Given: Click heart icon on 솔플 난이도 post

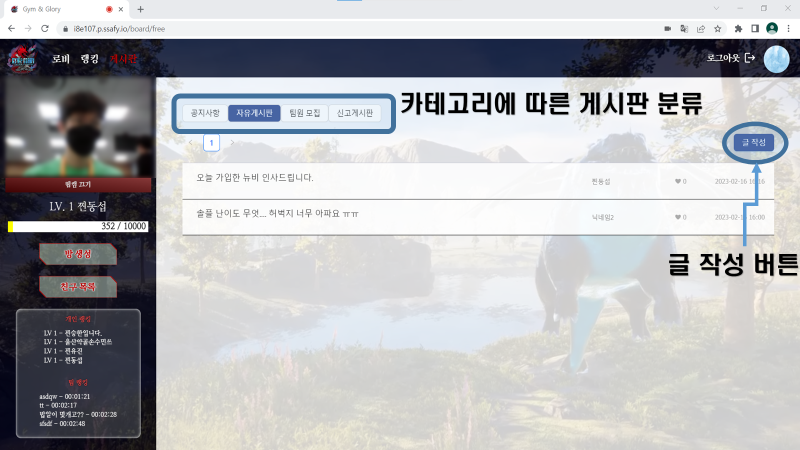Looking at the screenshot, I should click(678, 217).
